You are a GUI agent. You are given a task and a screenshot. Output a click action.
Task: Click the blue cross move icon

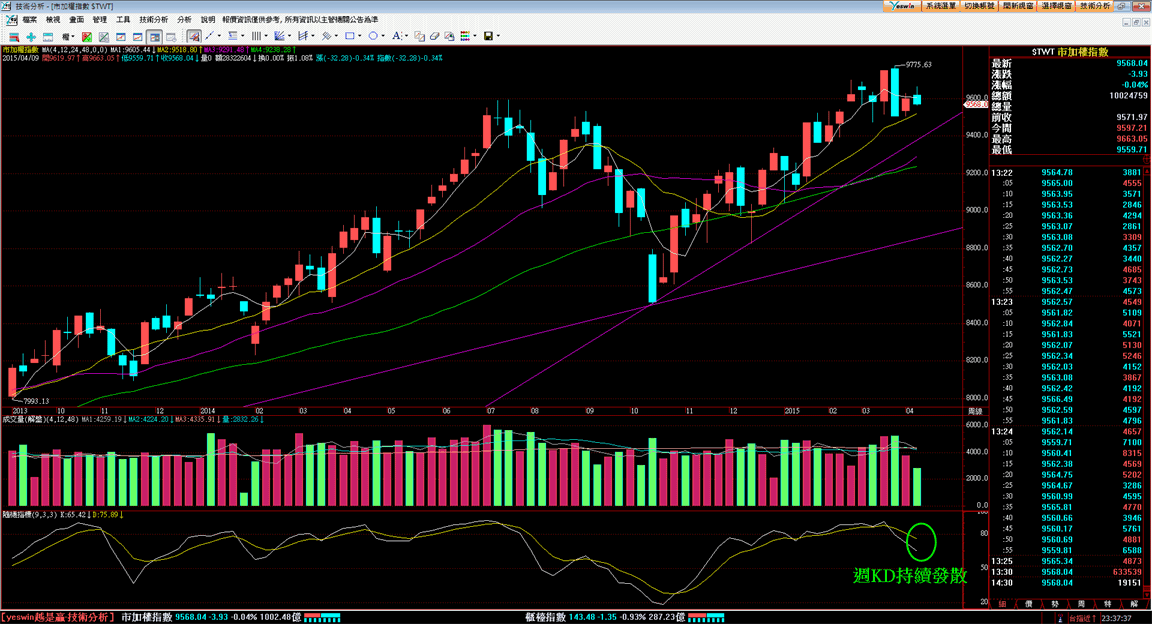pos(31,36)
